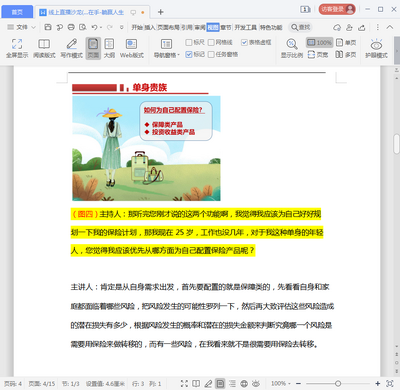Switch to Full Screen Display (全屏显示)
Image resolution: width=400 pixels, height=390 pixels.
click(x=17, y=48)
